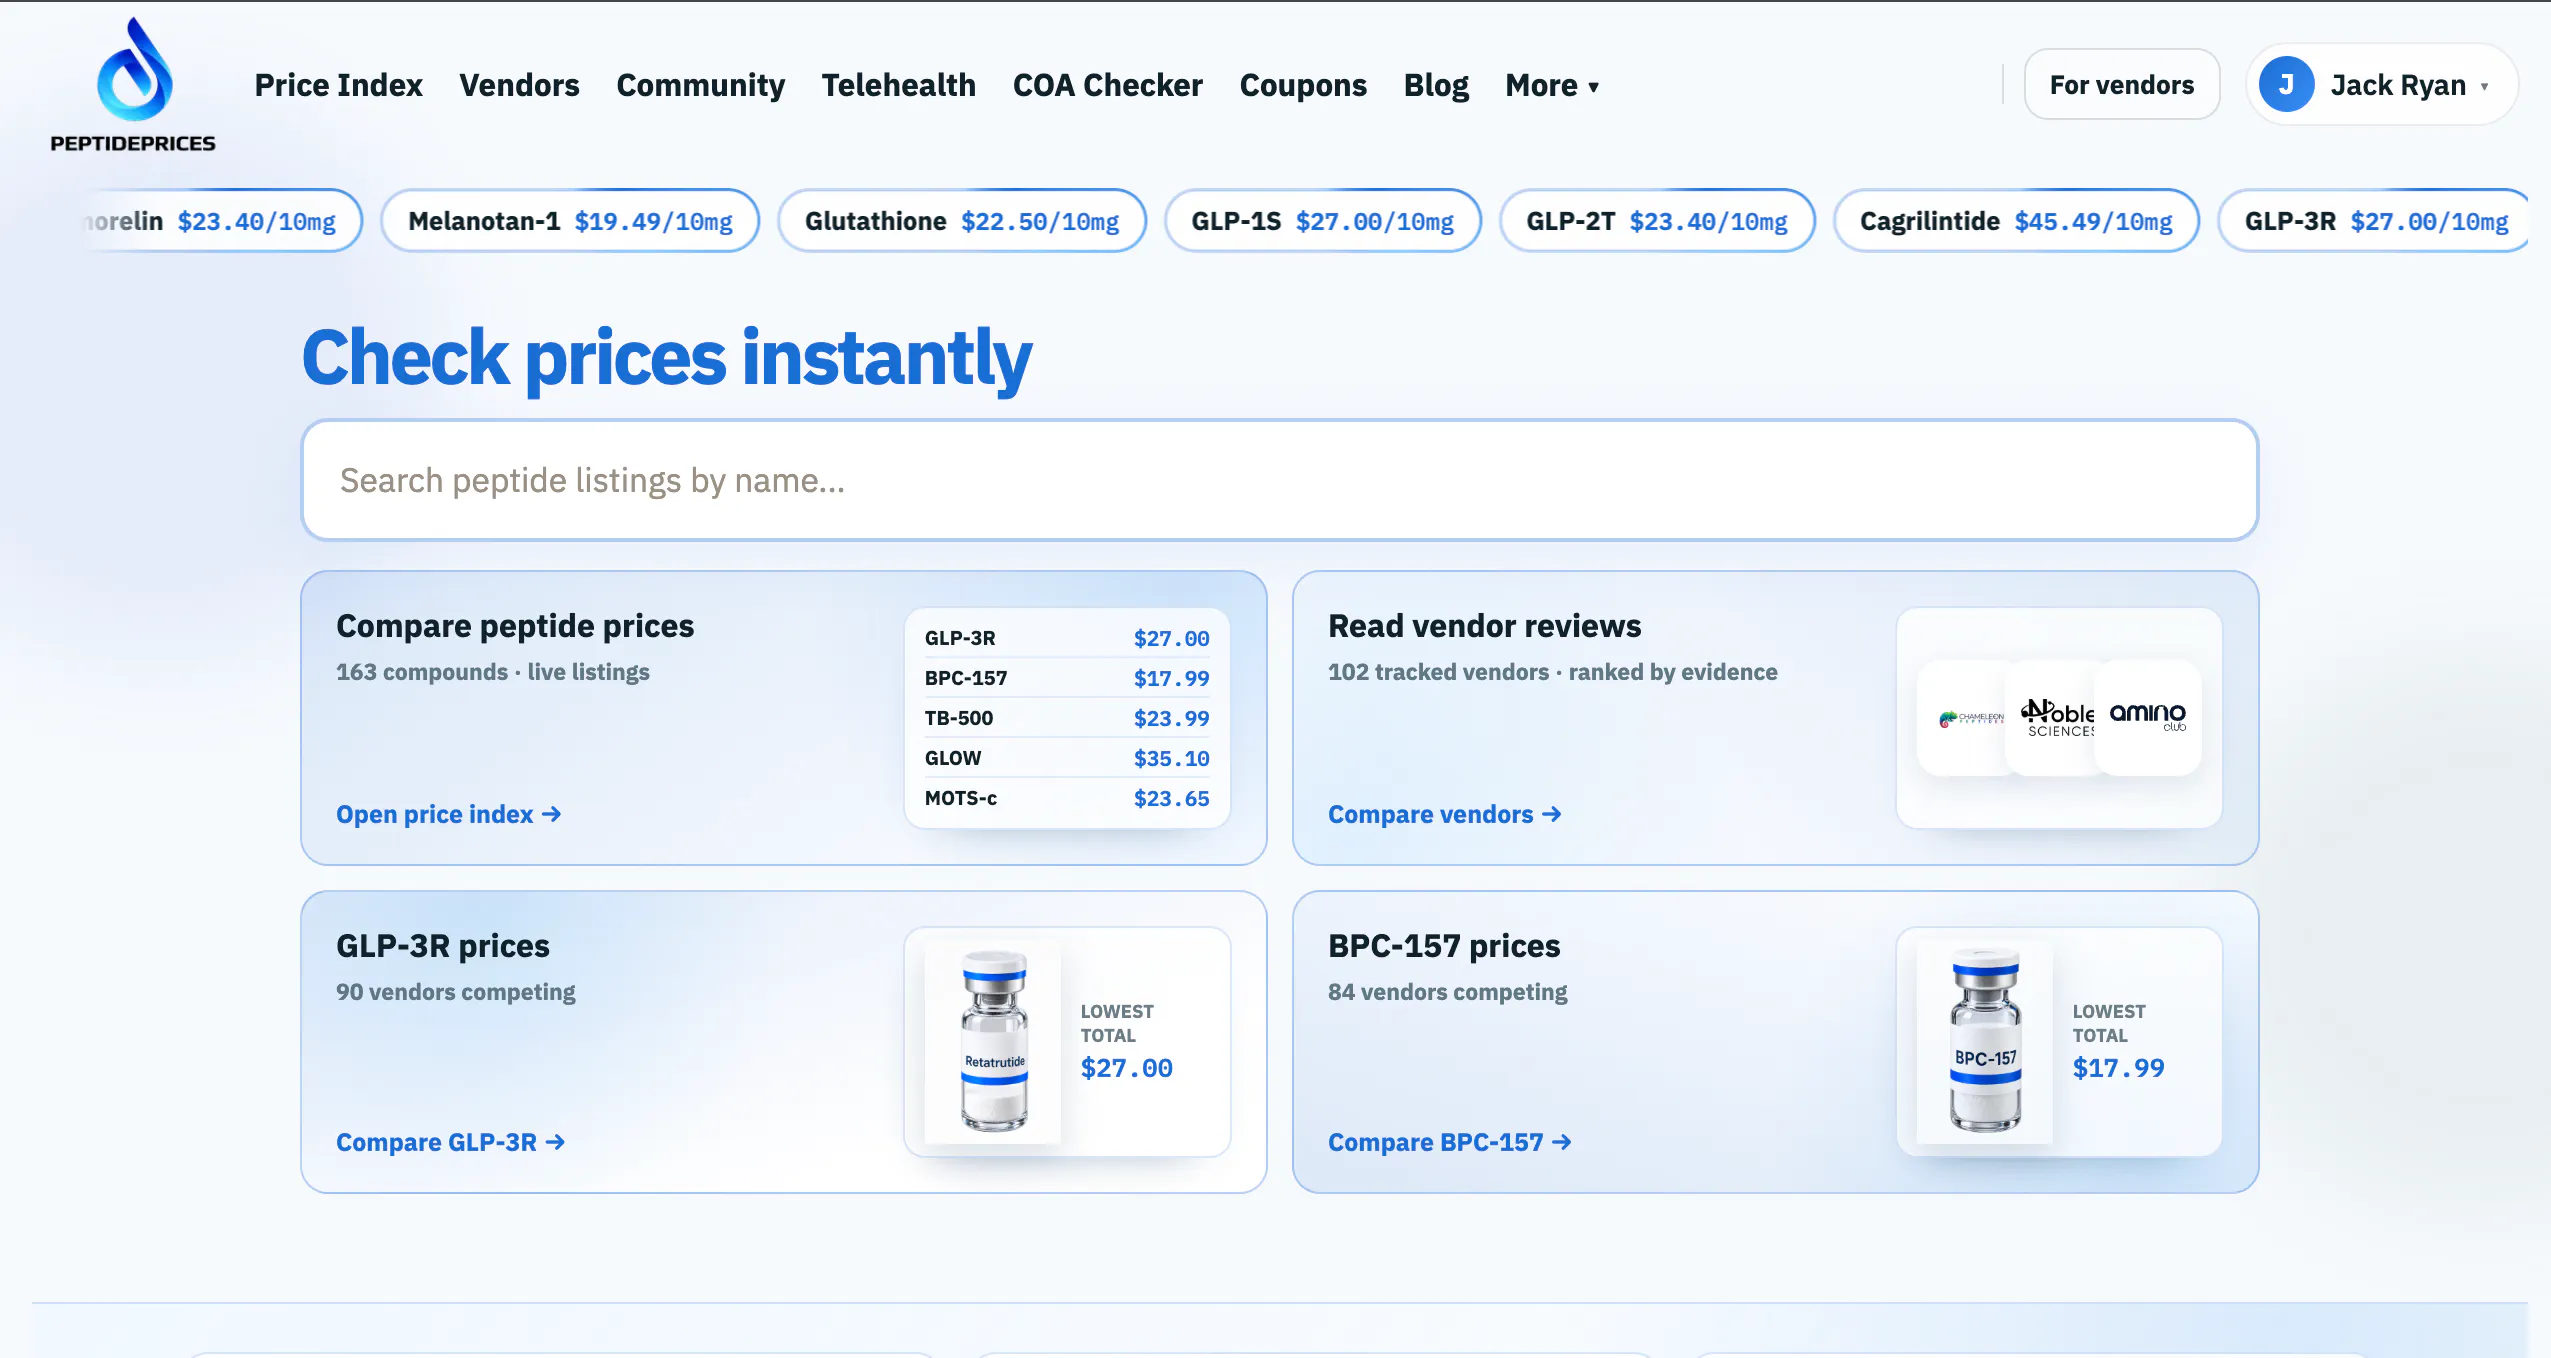
Task: Click the 90 vendors competing text
Action: pyautogui.click(x=456, y=992)
